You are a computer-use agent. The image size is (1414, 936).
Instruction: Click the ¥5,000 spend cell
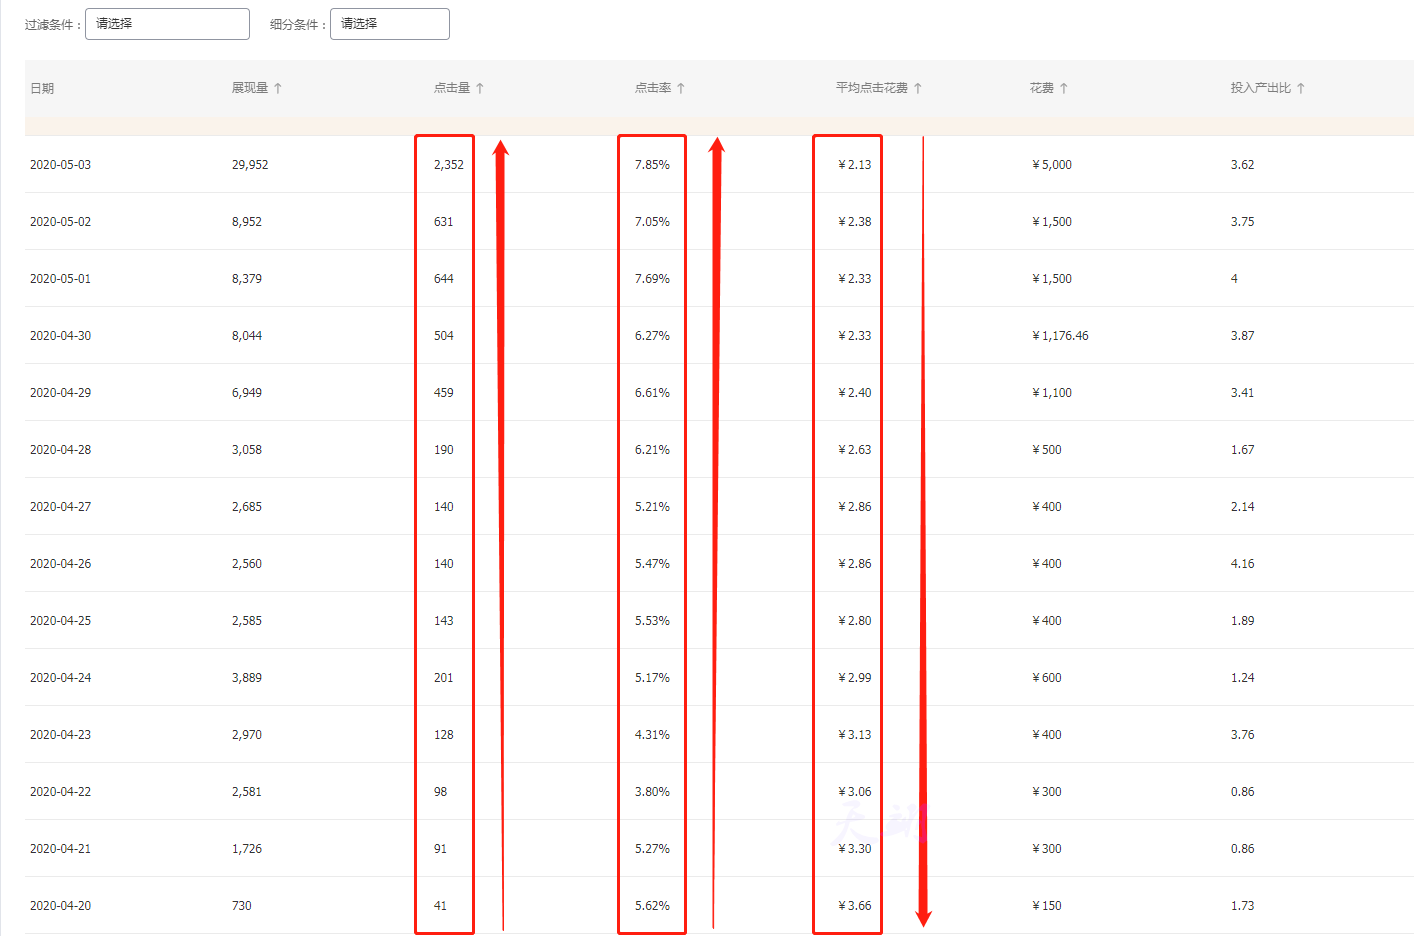[x=1052, y=165]
